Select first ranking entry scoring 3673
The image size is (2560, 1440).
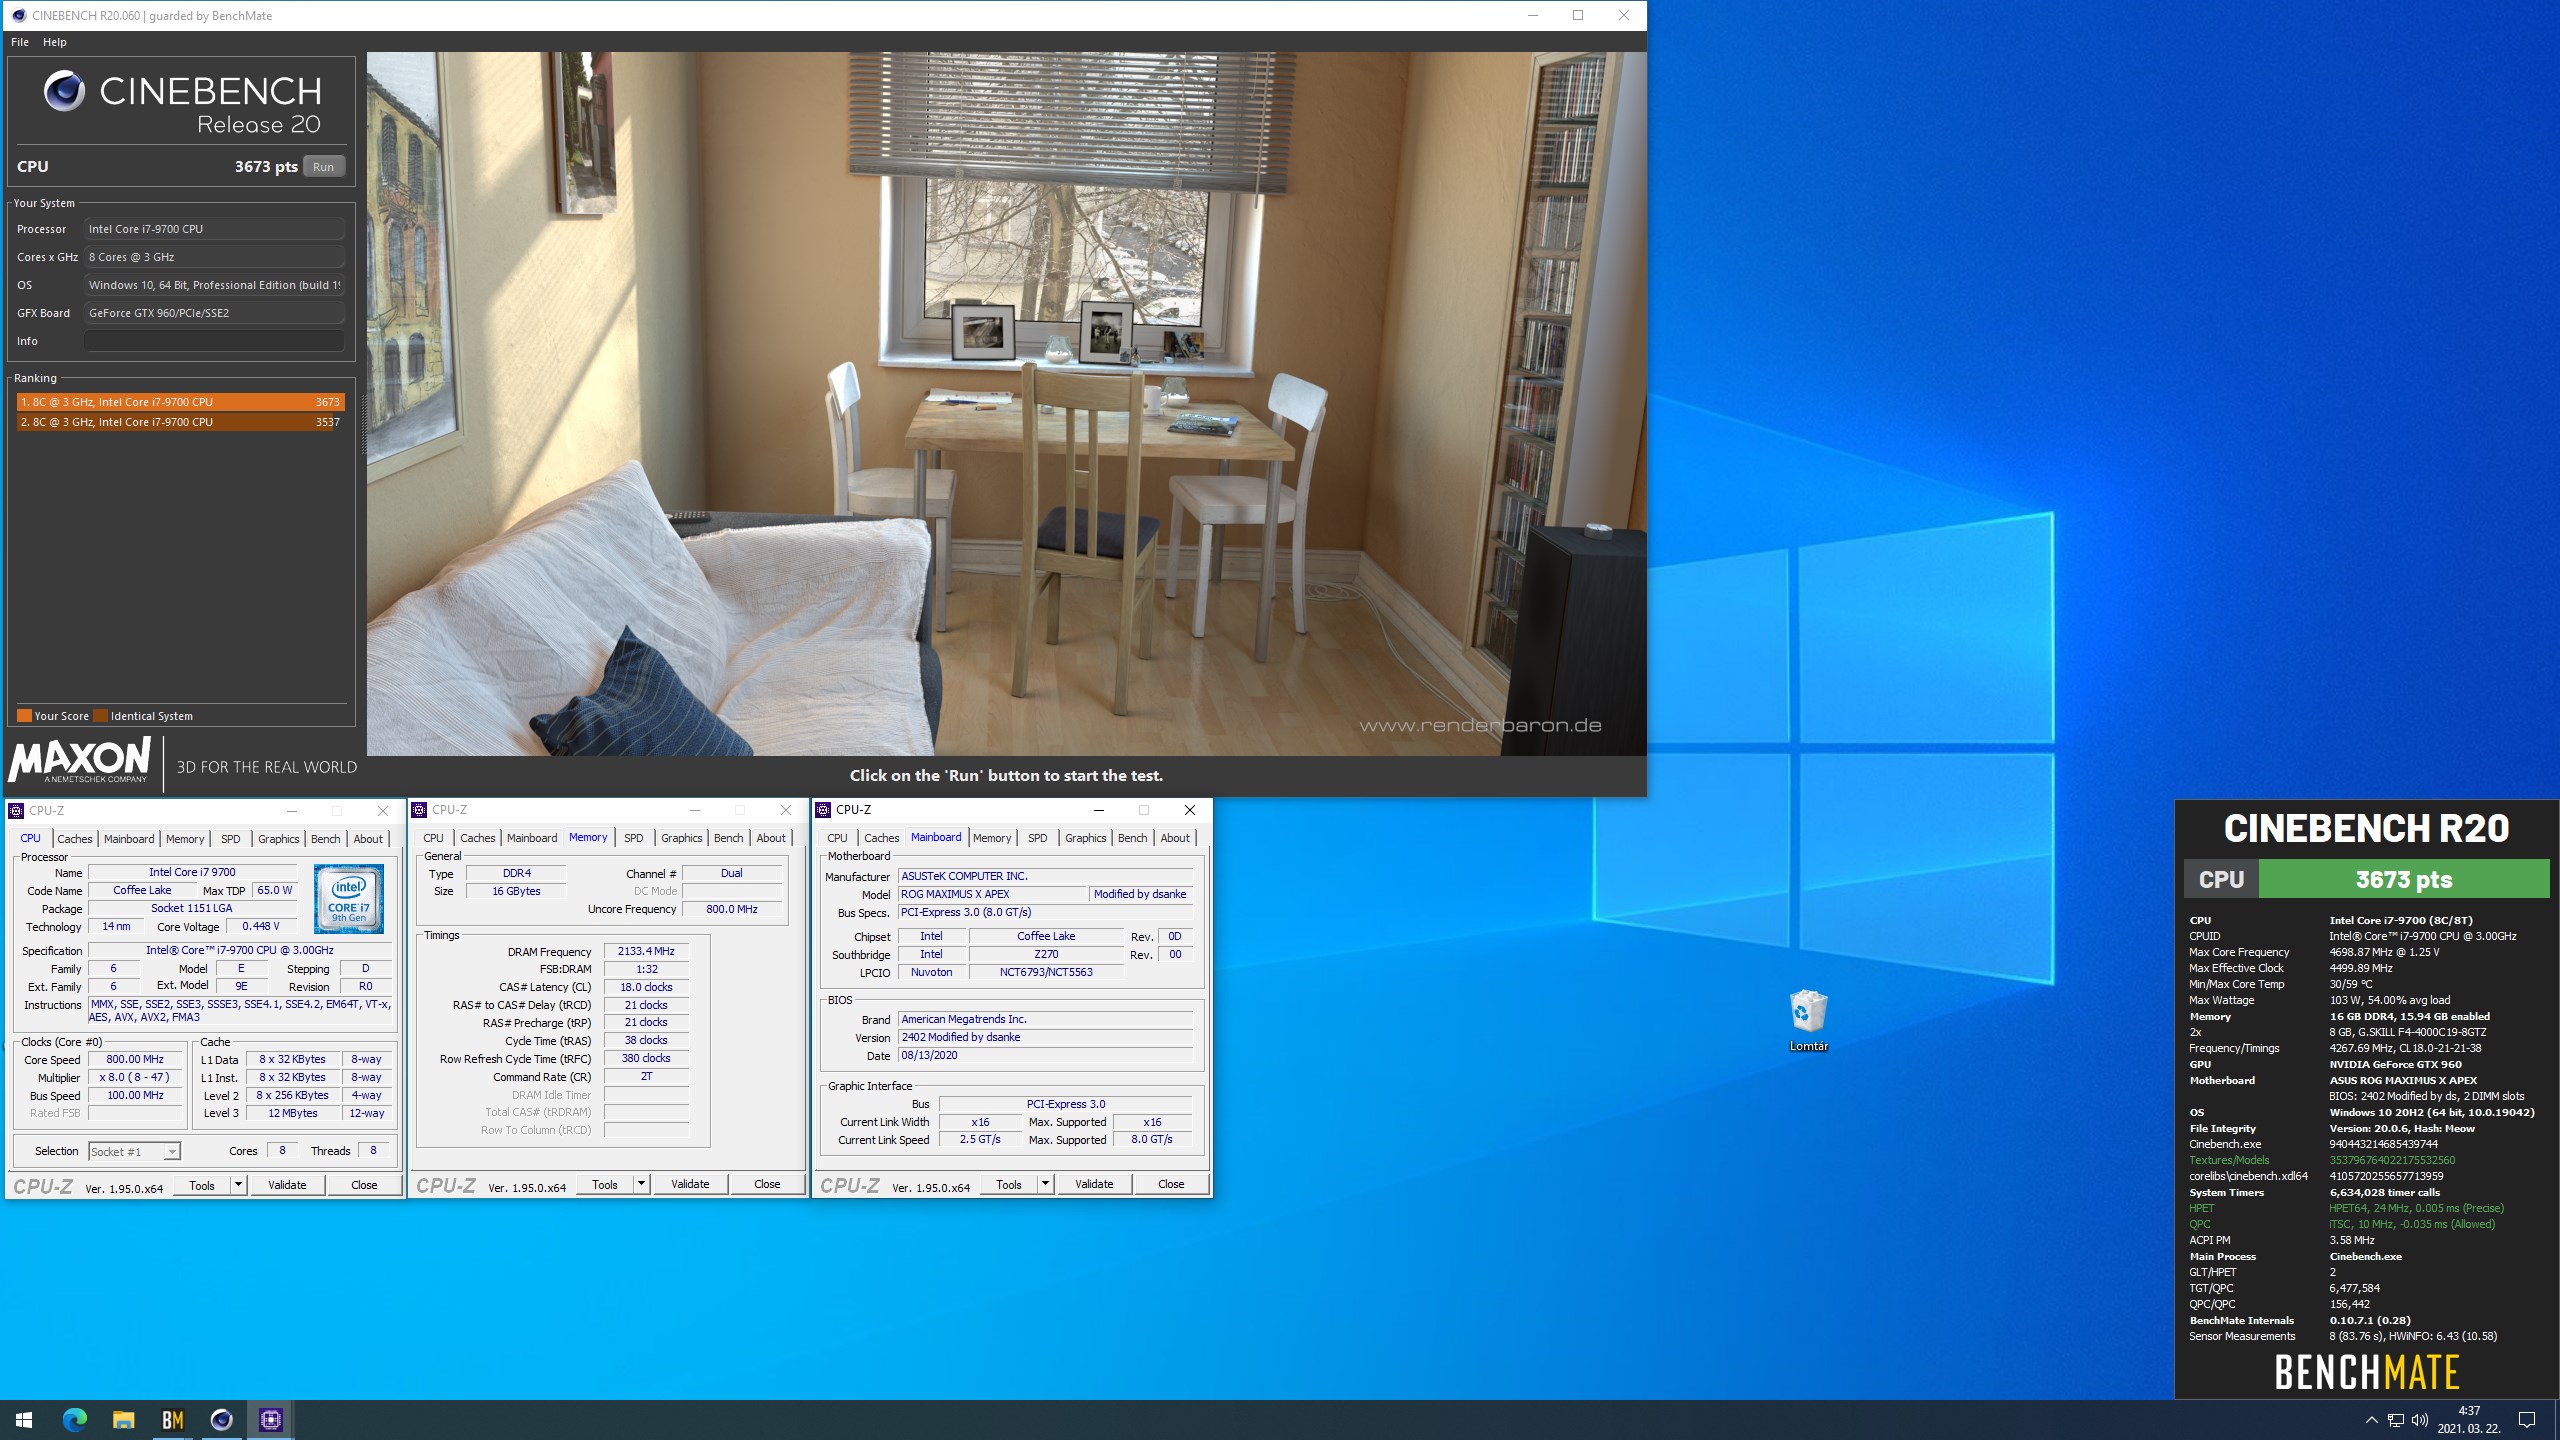point(180,402)
